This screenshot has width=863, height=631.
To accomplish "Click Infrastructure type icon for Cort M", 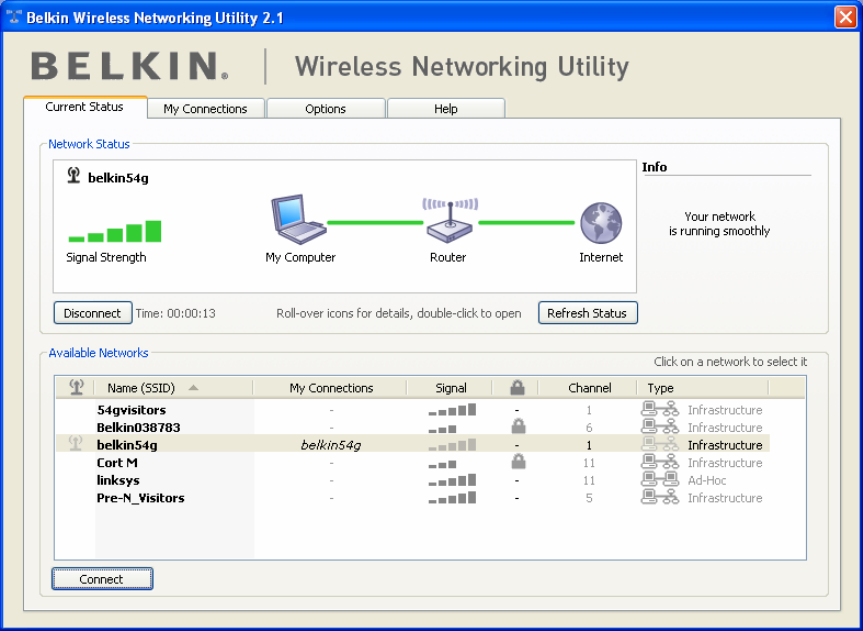I will click(660, 462).
